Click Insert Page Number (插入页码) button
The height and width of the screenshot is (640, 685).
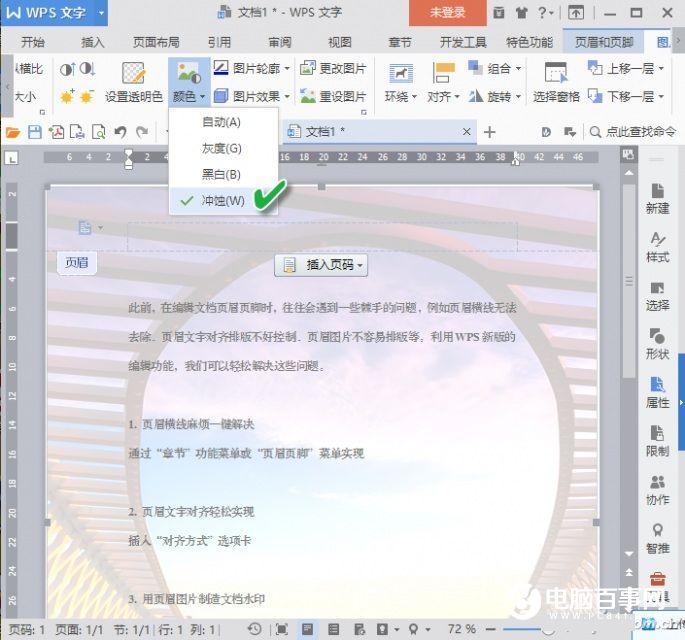pos(321,265)
